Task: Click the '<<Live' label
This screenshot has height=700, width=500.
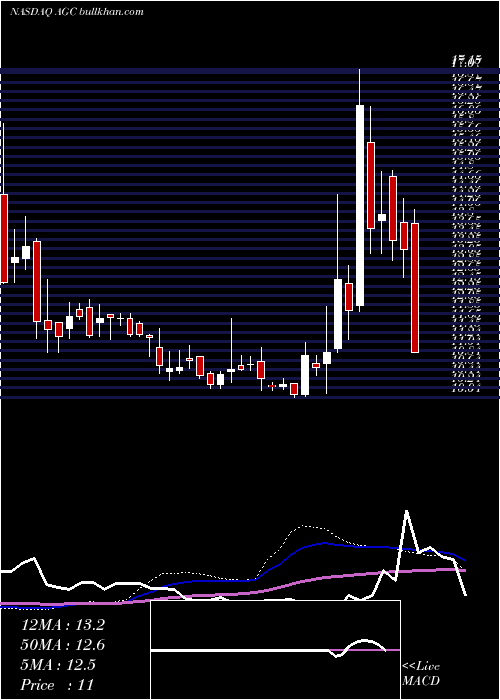Action: click(421, 667)
